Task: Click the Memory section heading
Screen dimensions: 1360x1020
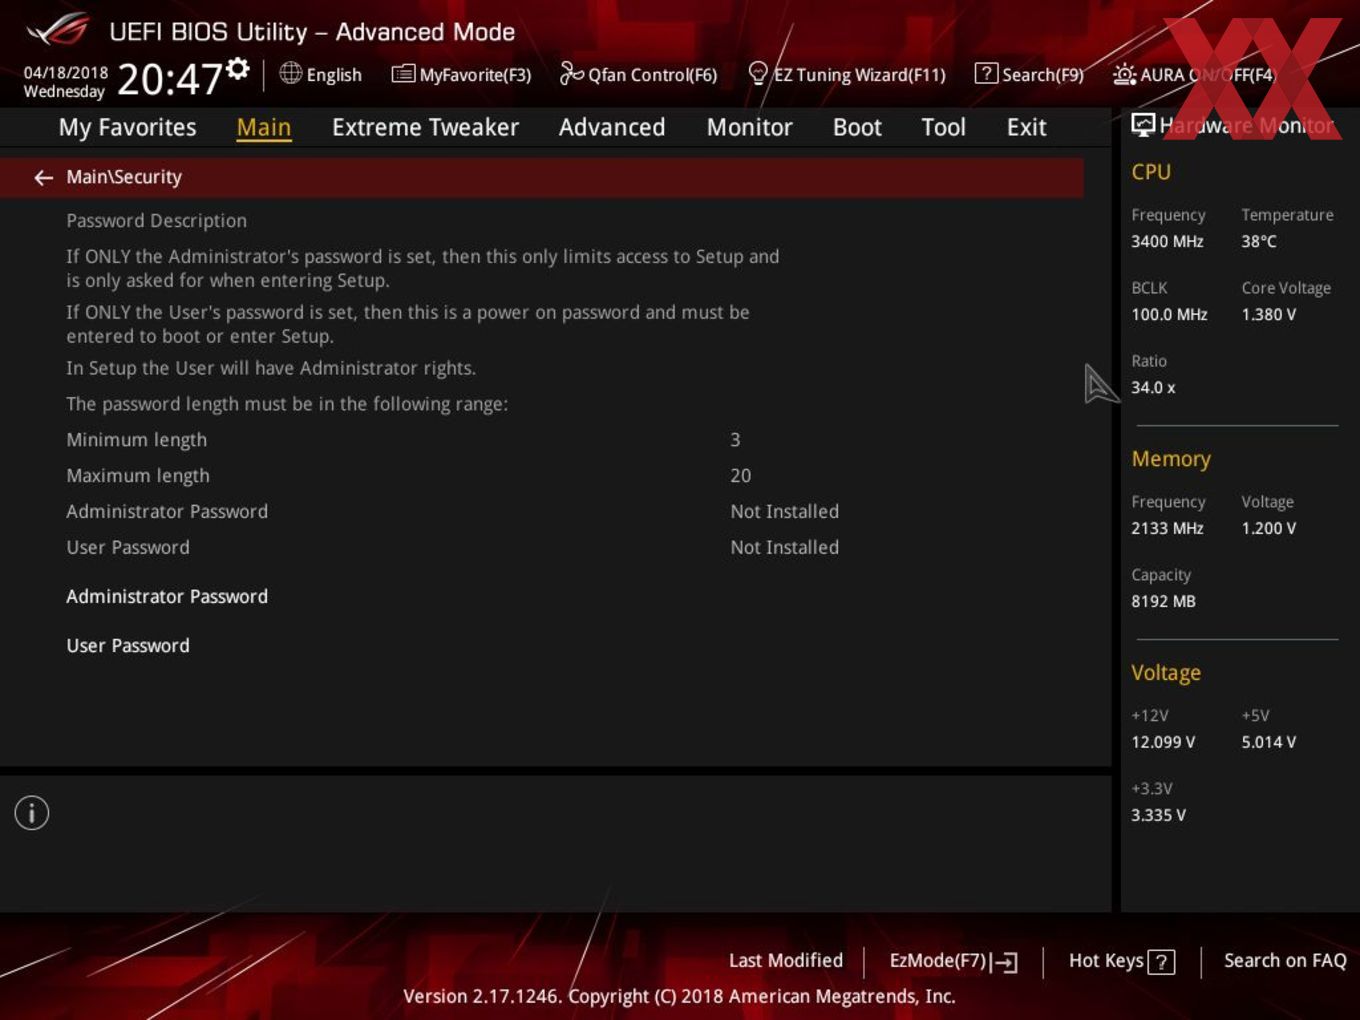Action: tap(1171, 459)
